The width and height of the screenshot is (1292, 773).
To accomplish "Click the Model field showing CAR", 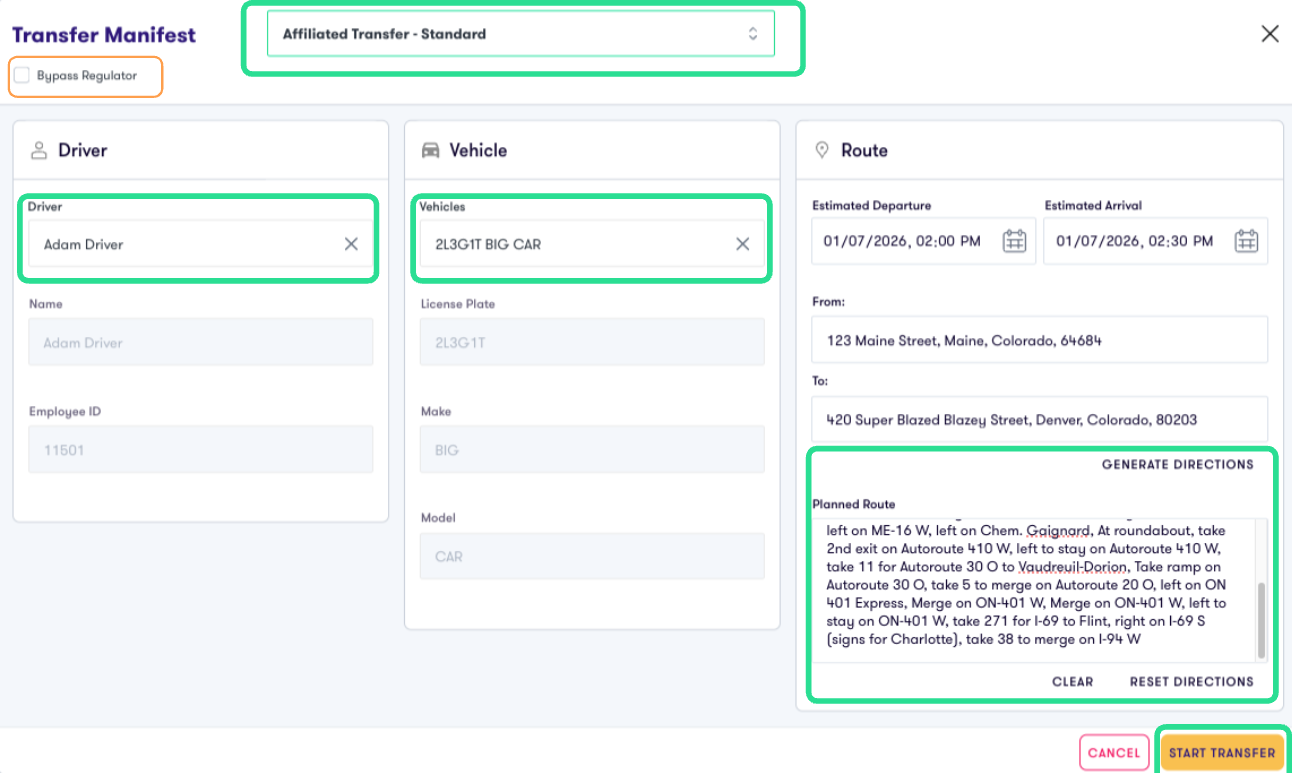I will 592,556.
